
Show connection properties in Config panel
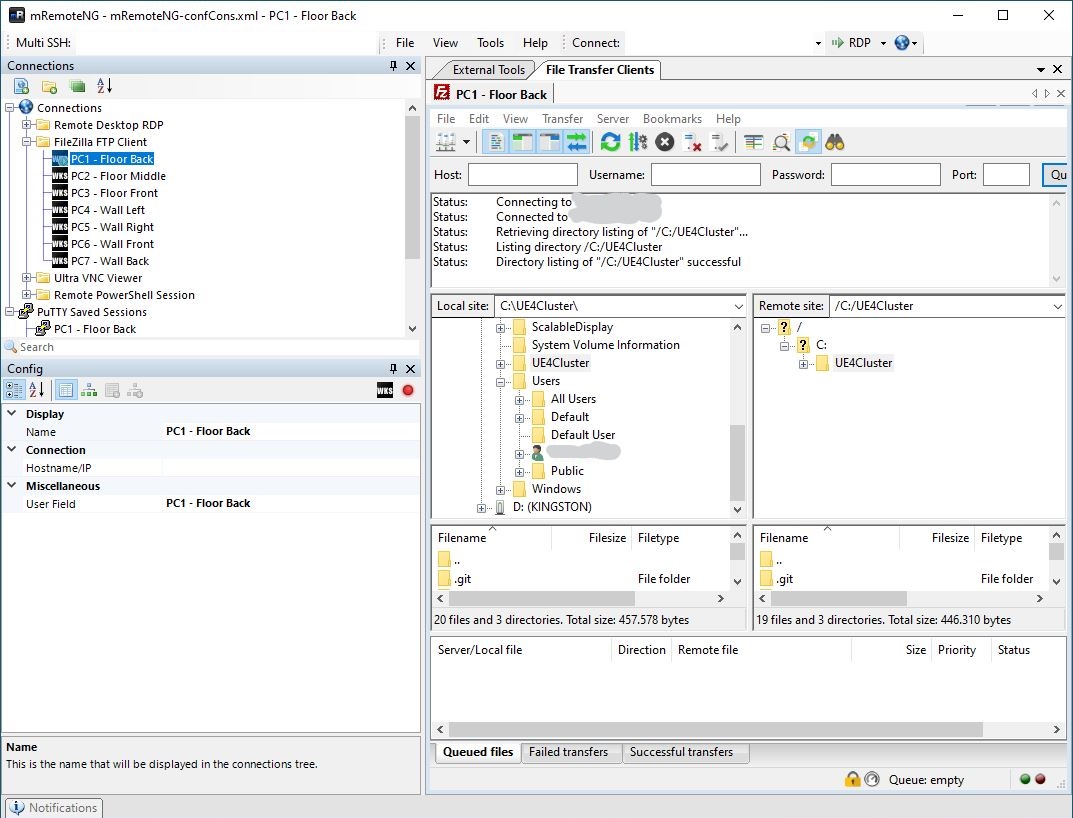click(66, 390)
